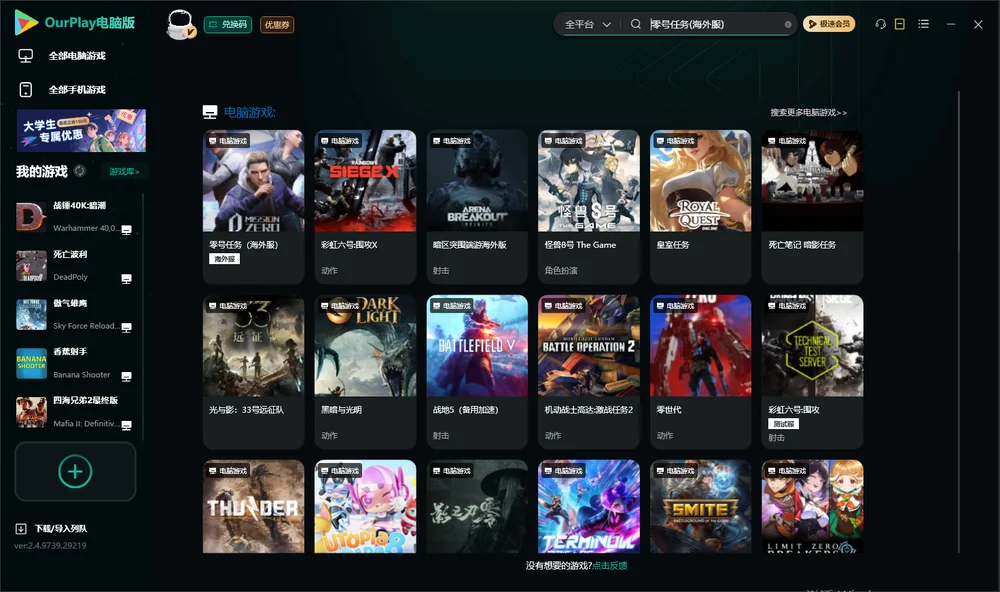Click the search magnifier icon
1000x592 pixels.
[636, 24]
